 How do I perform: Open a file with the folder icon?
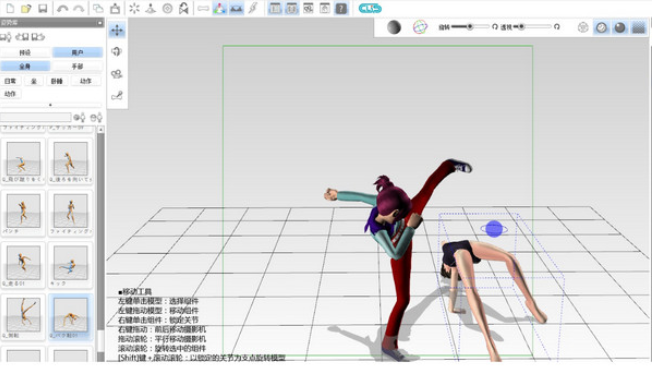click(26, 8)
